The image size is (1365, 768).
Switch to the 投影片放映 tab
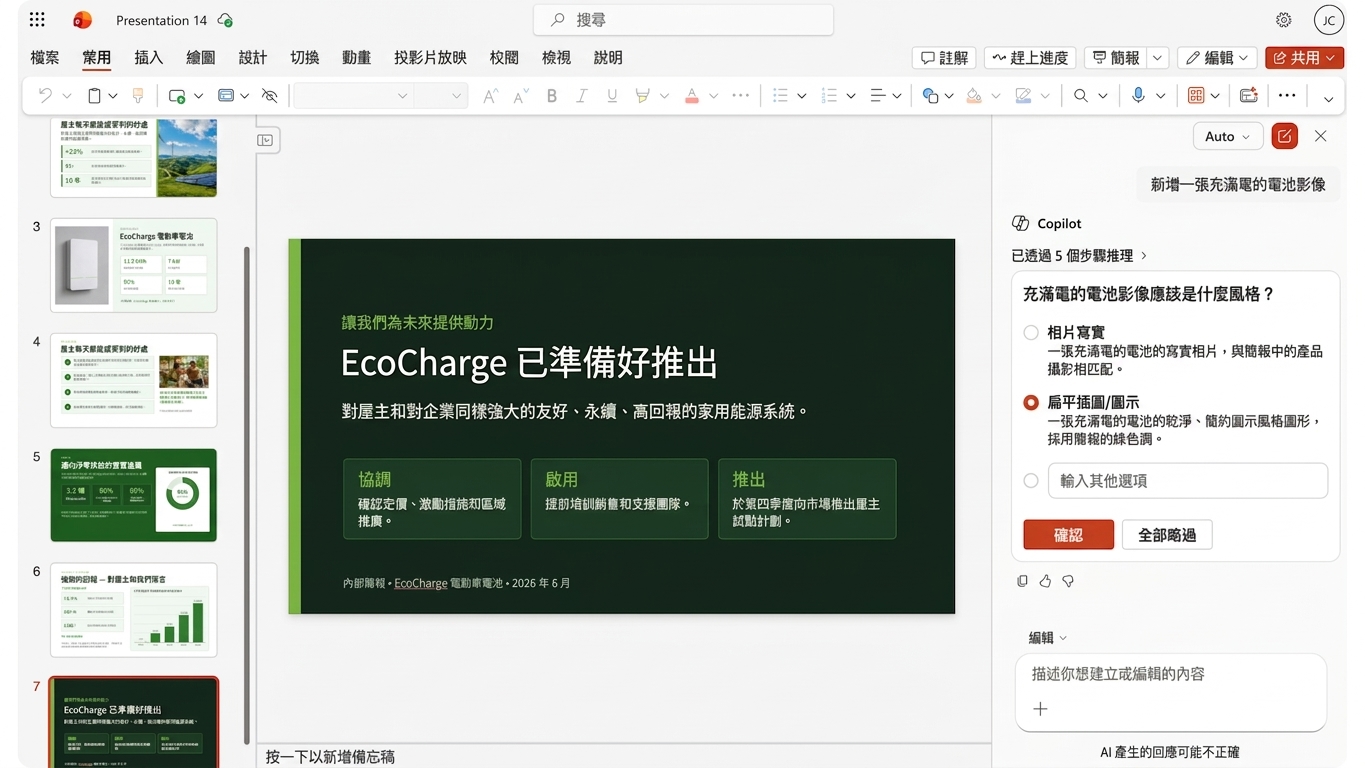tap(430, 58)
